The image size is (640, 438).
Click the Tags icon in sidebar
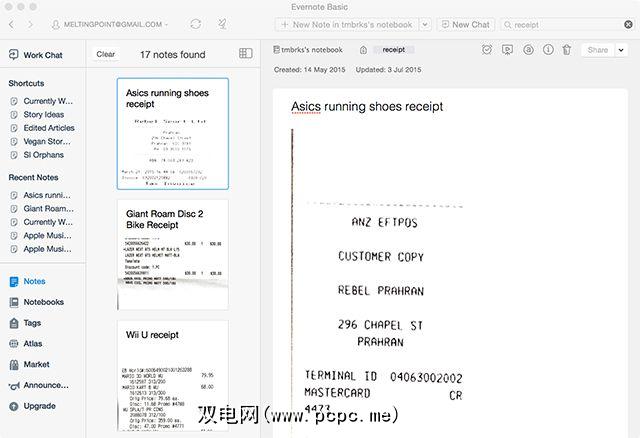14,323
